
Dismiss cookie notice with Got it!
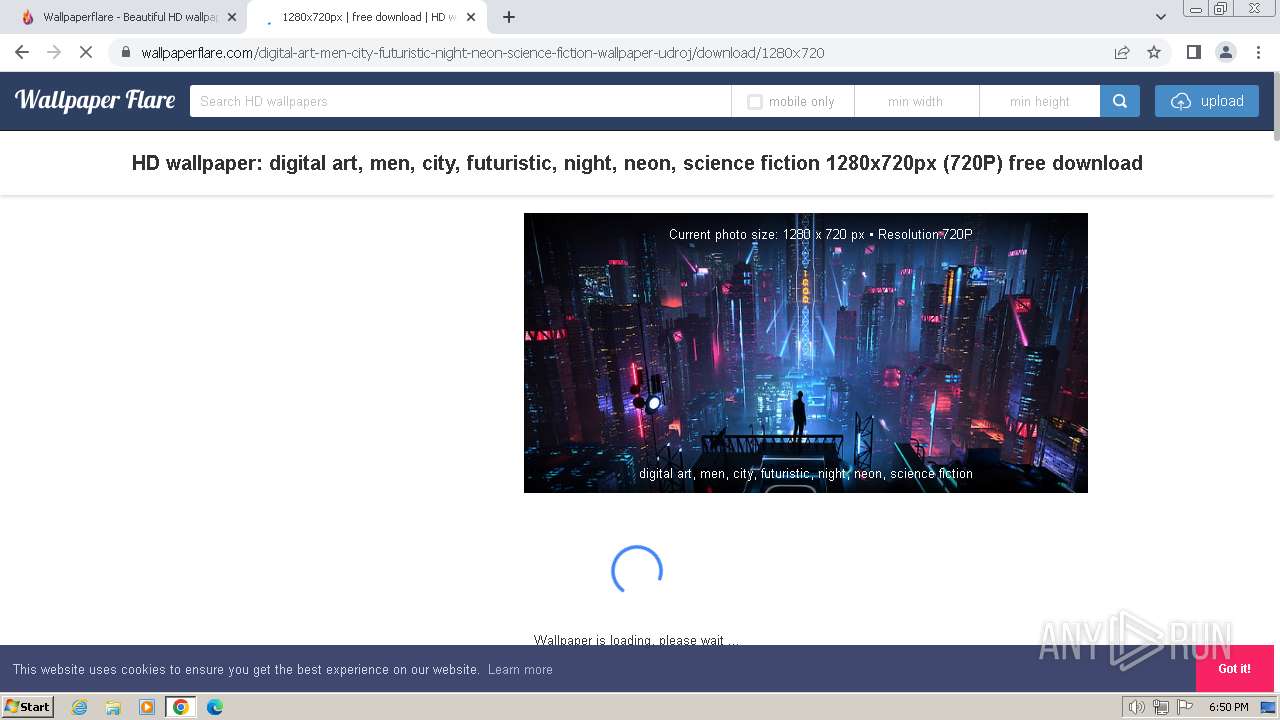(1234, 668)
